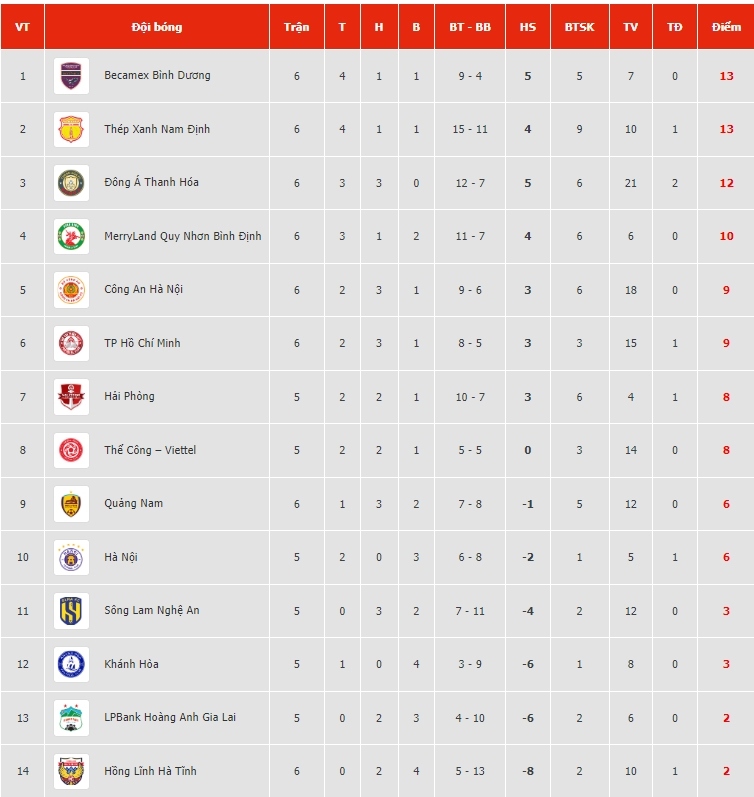Viewport: 754px width, 797px height.
Task: Click the HS column header
Action: pos(528,27)
